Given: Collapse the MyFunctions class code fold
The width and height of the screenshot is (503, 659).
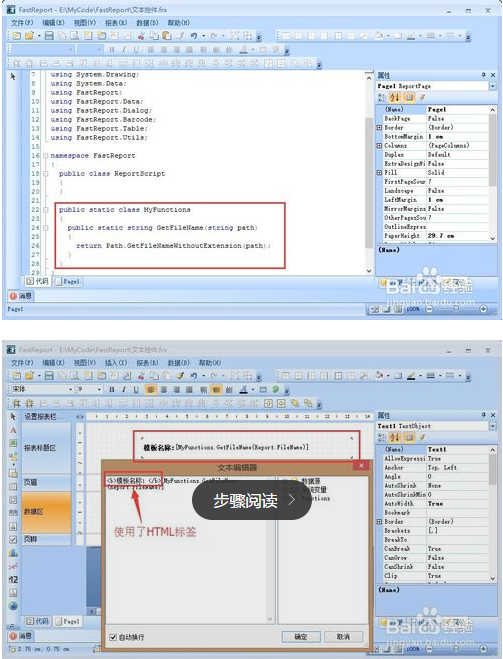Looking at the screenshot, I should point(46,209).
